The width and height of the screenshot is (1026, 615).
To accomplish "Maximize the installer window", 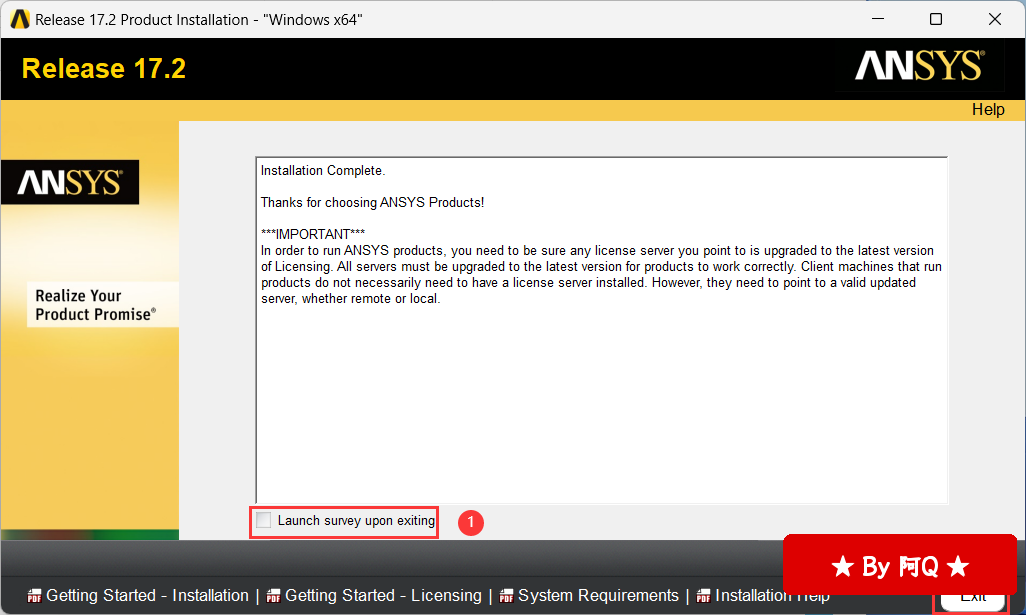I will pyautogui.click(x=936, y=19).
